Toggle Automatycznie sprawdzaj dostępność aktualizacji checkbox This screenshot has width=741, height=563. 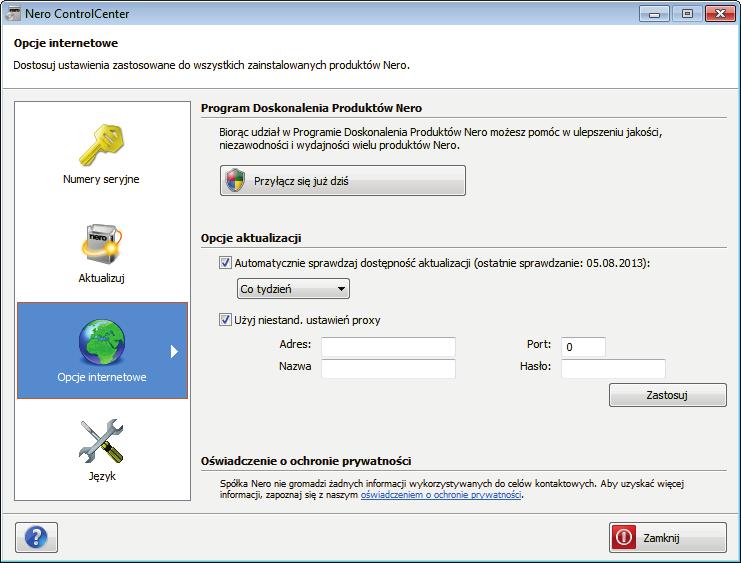[225, 263]
